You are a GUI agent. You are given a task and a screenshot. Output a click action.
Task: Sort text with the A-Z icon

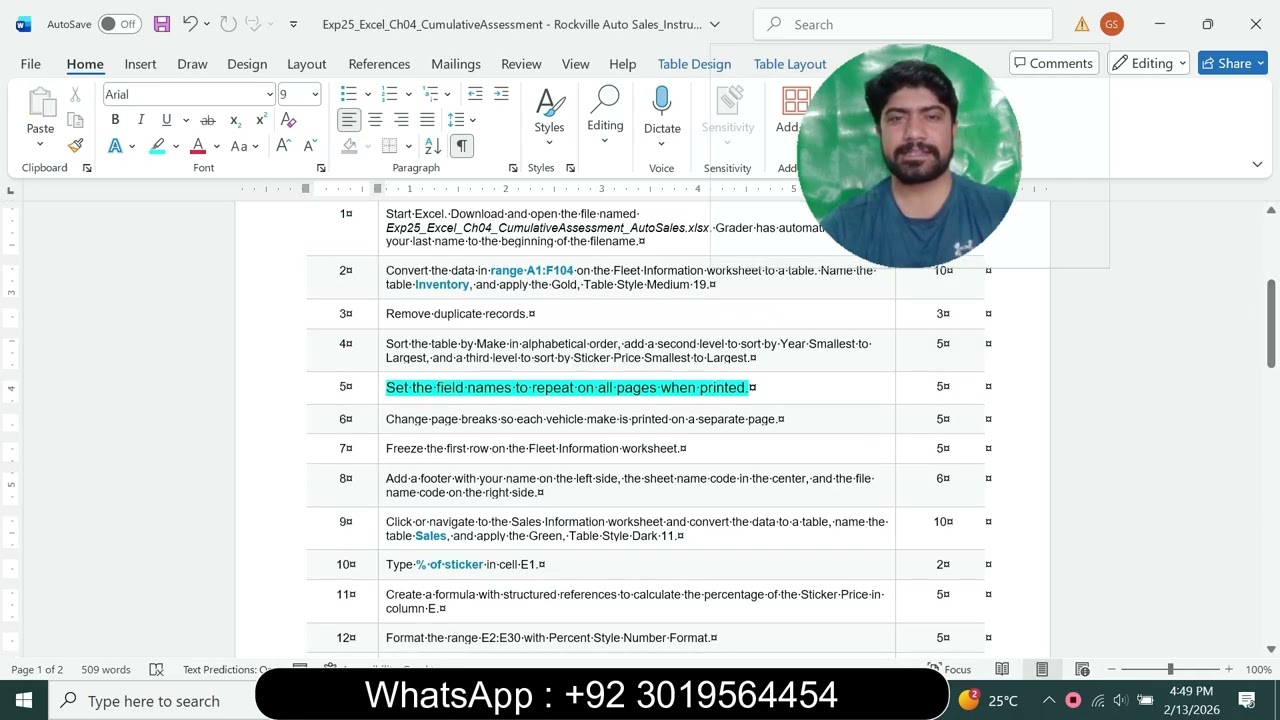pyautogui.click(x=433, y=146)
